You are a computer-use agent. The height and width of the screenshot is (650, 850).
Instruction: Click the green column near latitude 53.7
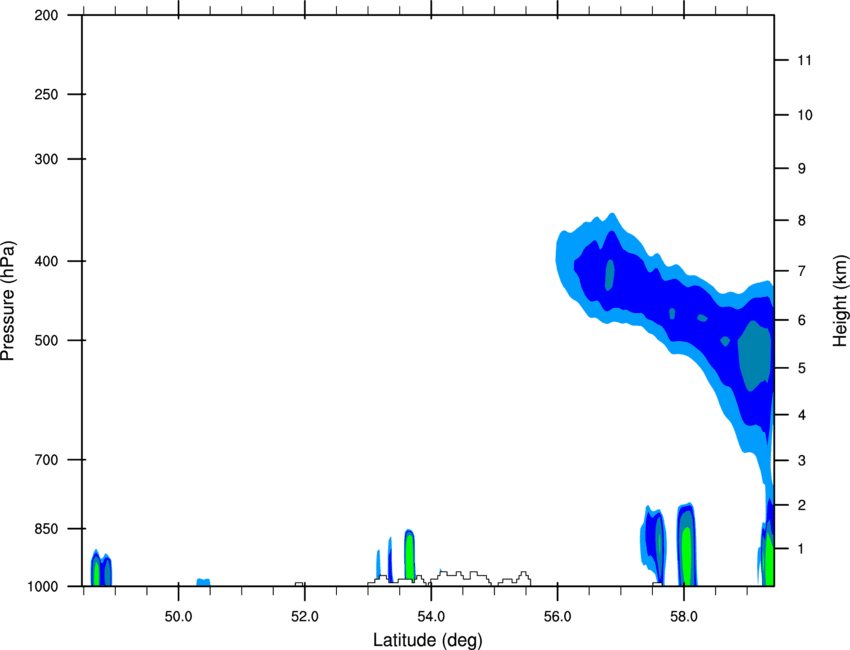[410, 556]
